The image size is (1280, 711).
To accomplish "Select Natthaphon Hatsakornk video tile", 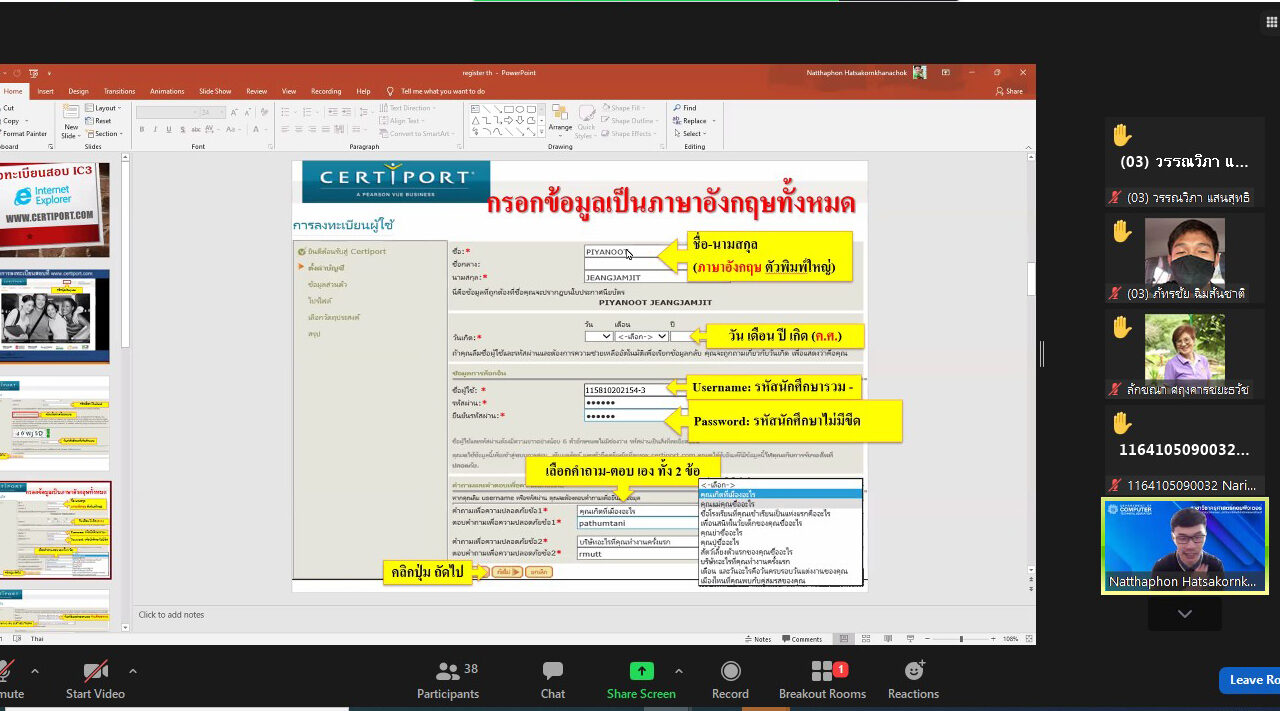I will [x=1184, y=546].
